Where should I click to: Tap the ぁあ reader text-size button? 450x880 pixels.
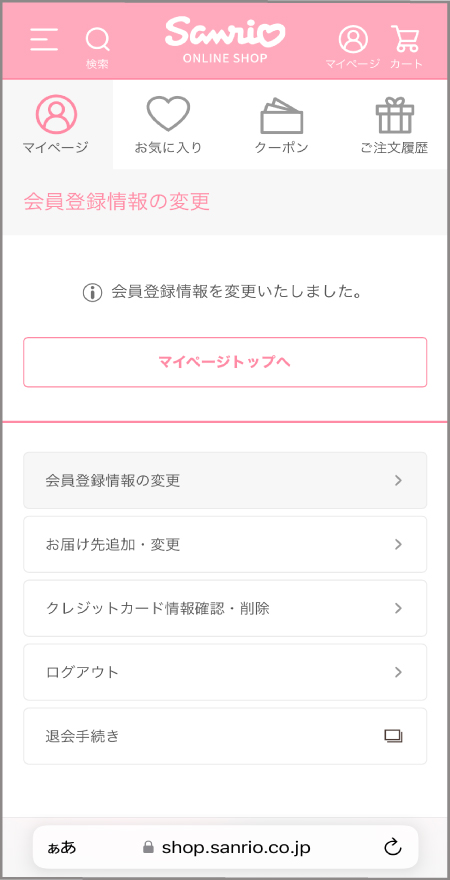(x=62, y=847)
